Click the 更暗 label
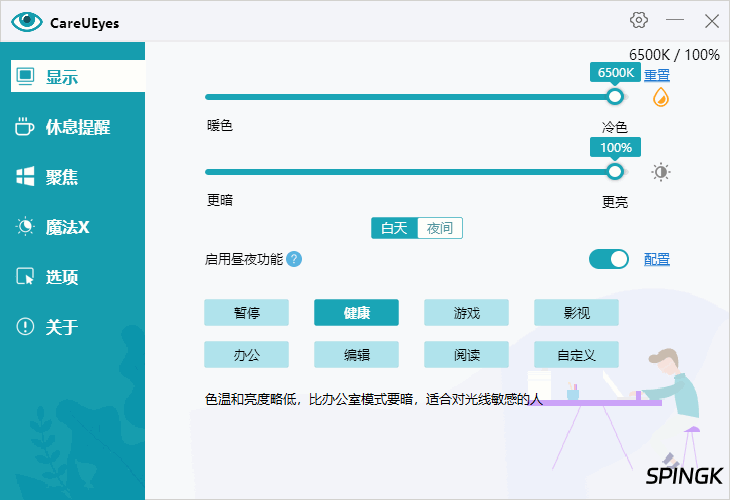This screenshot has width=730, height=500. (x=220, y=200)
